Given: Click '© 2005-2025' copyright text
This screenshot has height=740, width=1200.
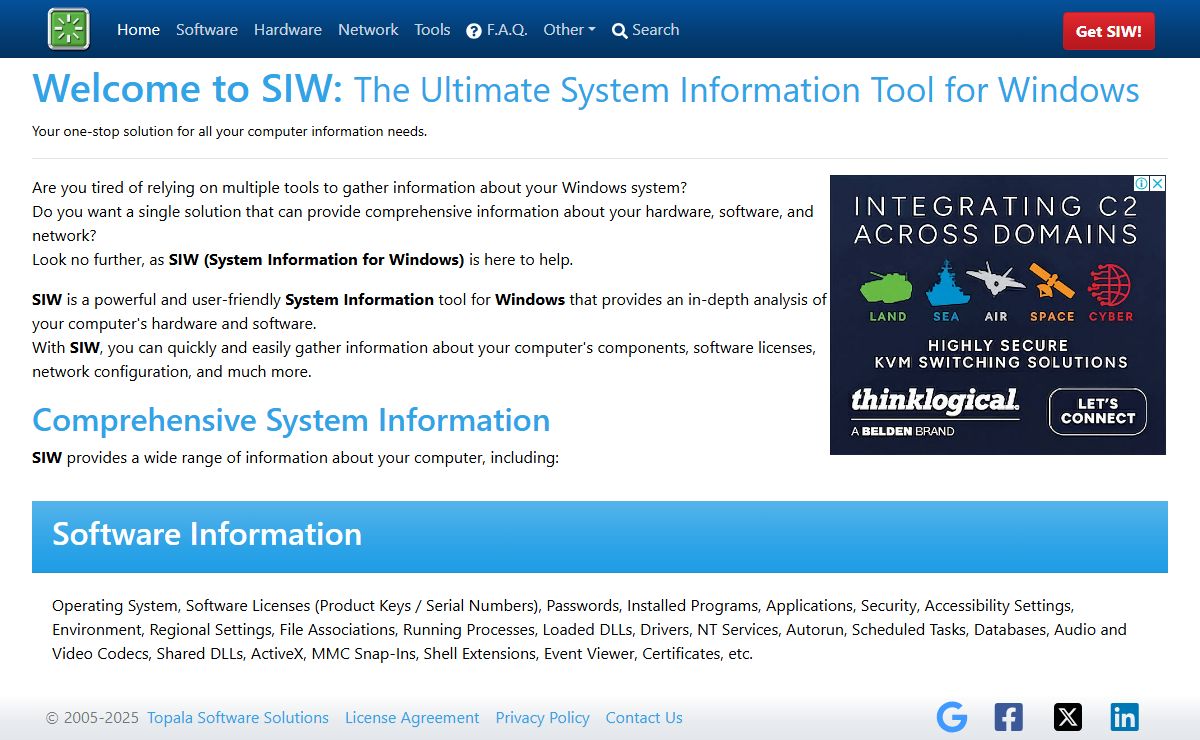Looking at the screenshot, I should pos(92,718).
